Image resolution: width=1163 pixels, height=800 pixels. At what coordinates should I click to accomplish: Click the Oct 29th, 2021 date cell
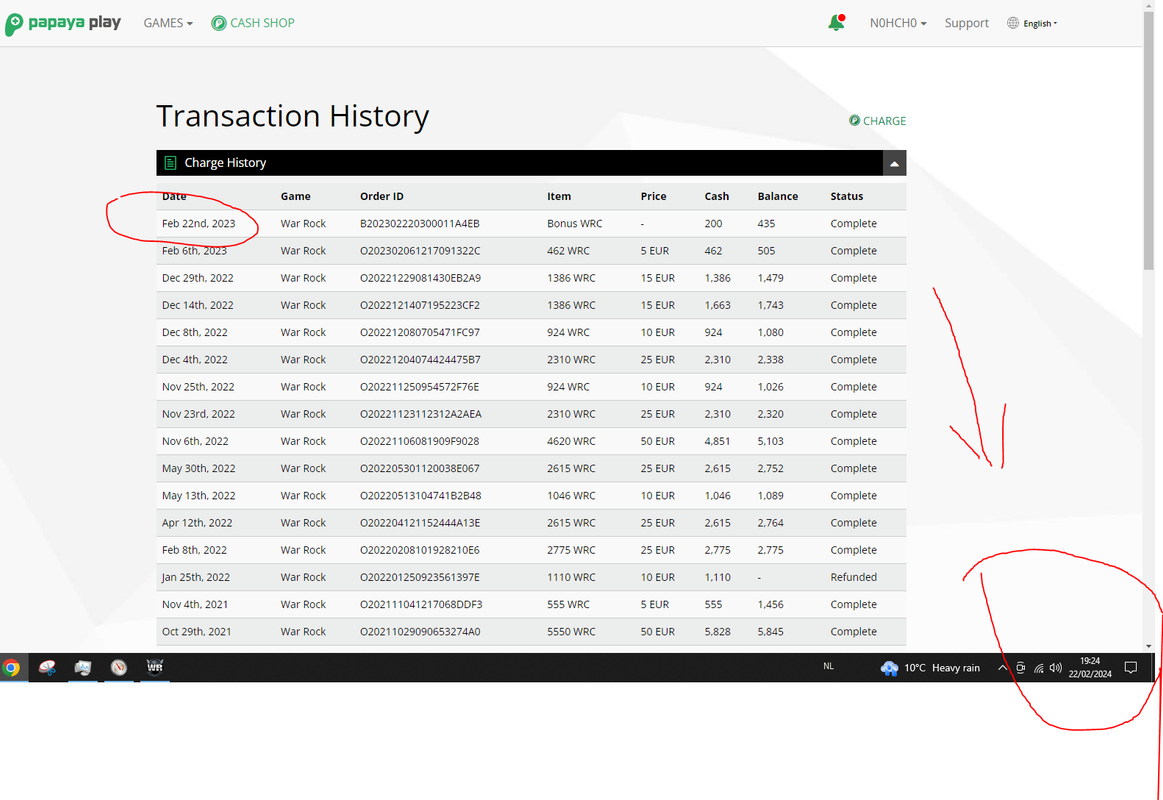point(197,632)
